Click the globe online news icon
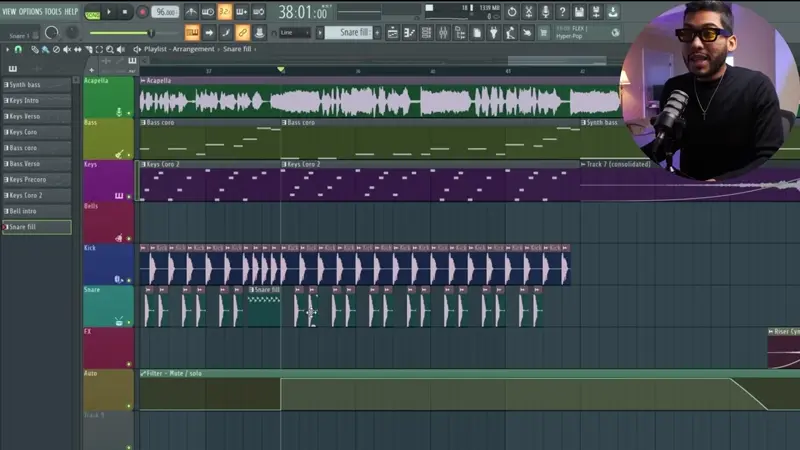 [616, 33]
